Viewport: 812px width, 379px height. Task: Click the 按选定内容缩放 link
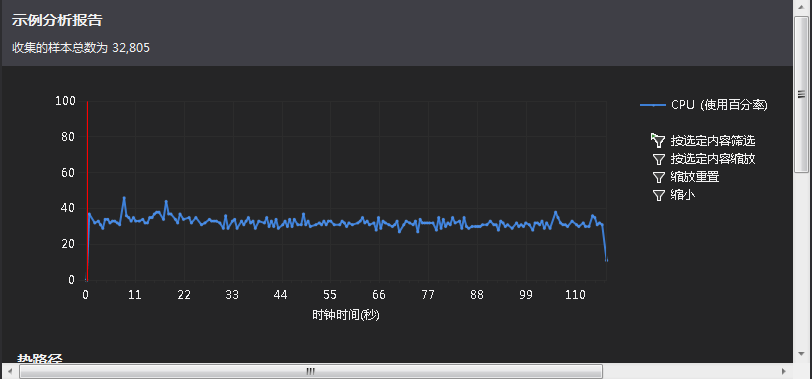[713, 159]
